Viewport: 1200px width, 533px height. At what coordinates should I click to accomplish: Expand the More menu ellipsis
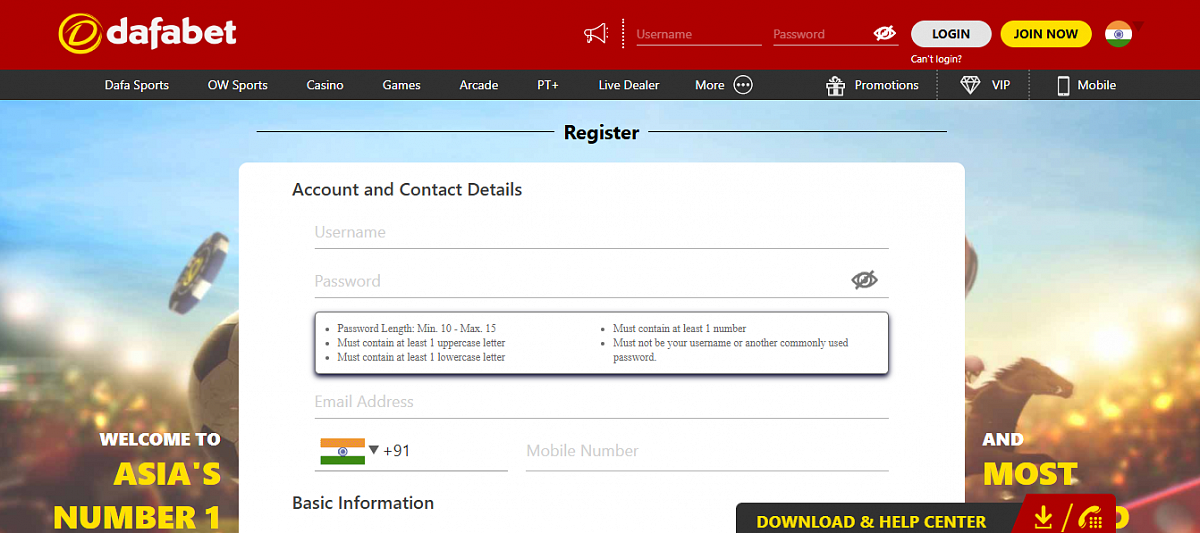coord(743,85)
